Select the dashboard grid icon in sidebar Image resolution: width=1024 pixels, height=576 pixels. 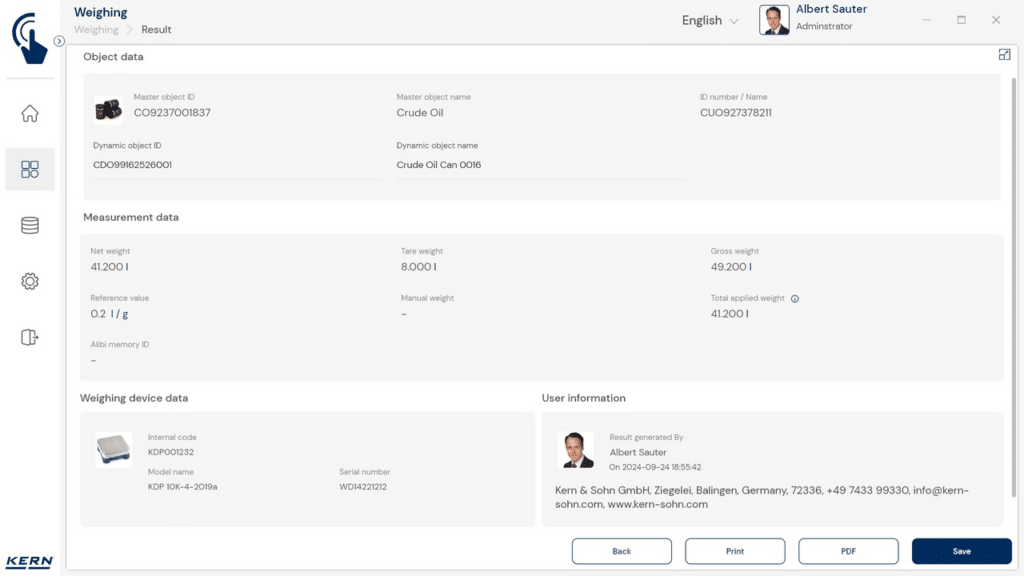point(30,170)
